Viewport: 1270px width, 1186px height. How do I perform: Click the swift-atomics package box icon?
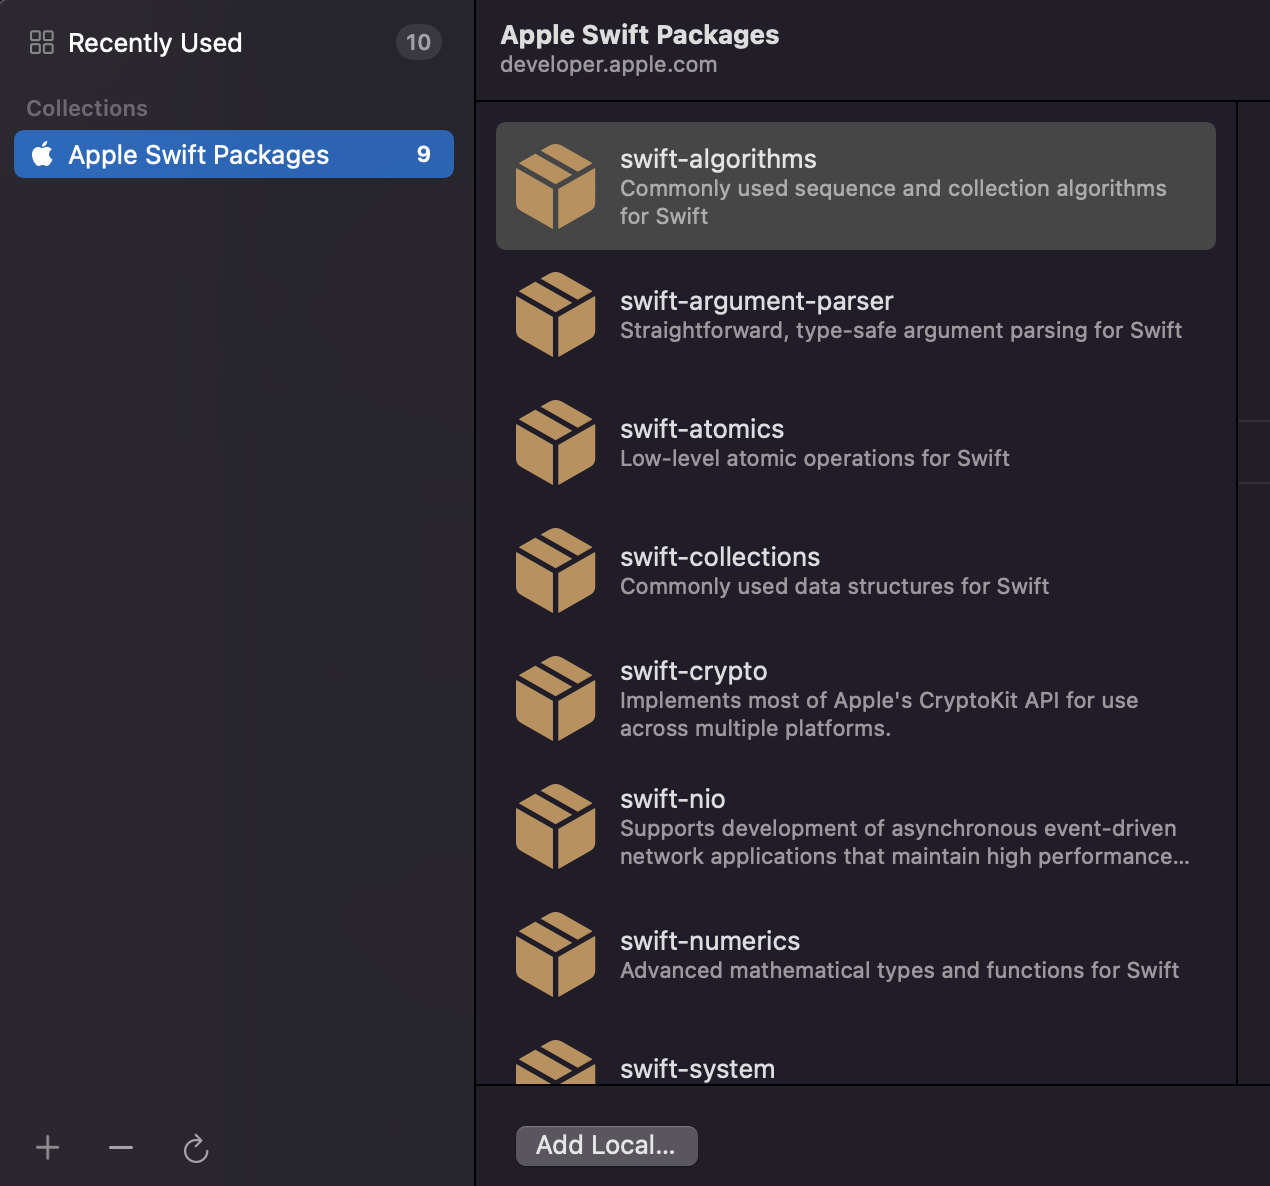coord(556,442)
